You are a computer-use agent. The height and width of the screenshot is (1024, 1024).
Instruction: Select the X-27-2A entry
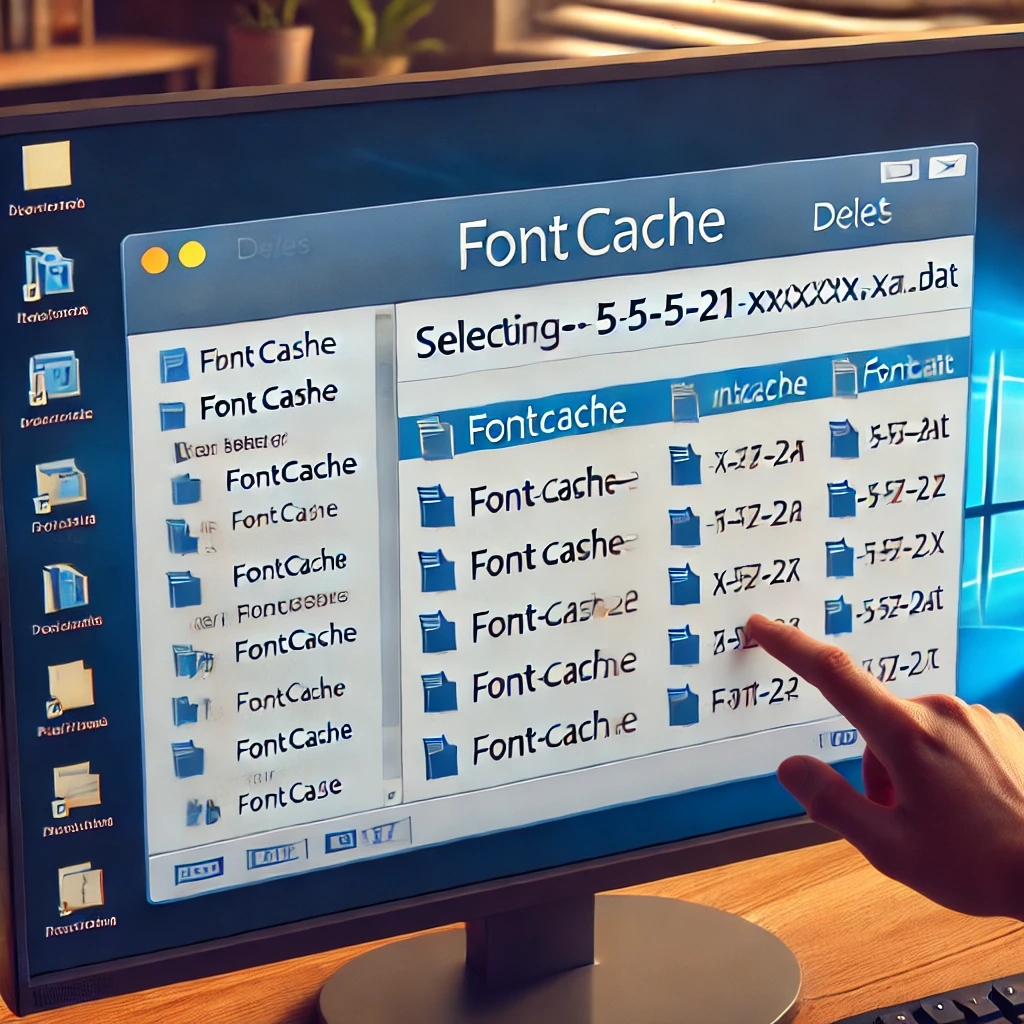pyautogui.click(x=757, y=458)
